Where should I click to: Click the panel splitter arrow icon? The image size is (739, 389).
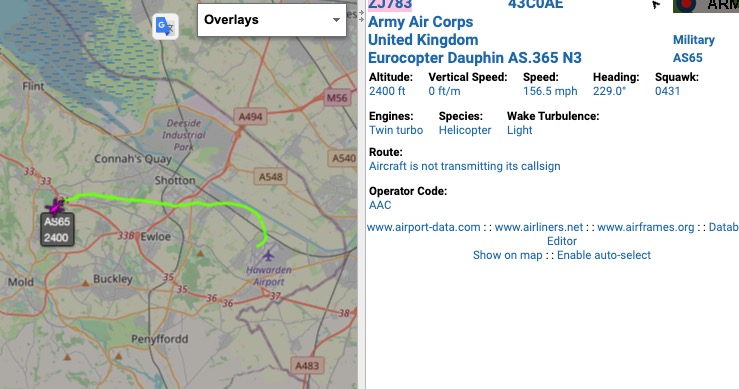pyautogui.click(x=361, y=15)
